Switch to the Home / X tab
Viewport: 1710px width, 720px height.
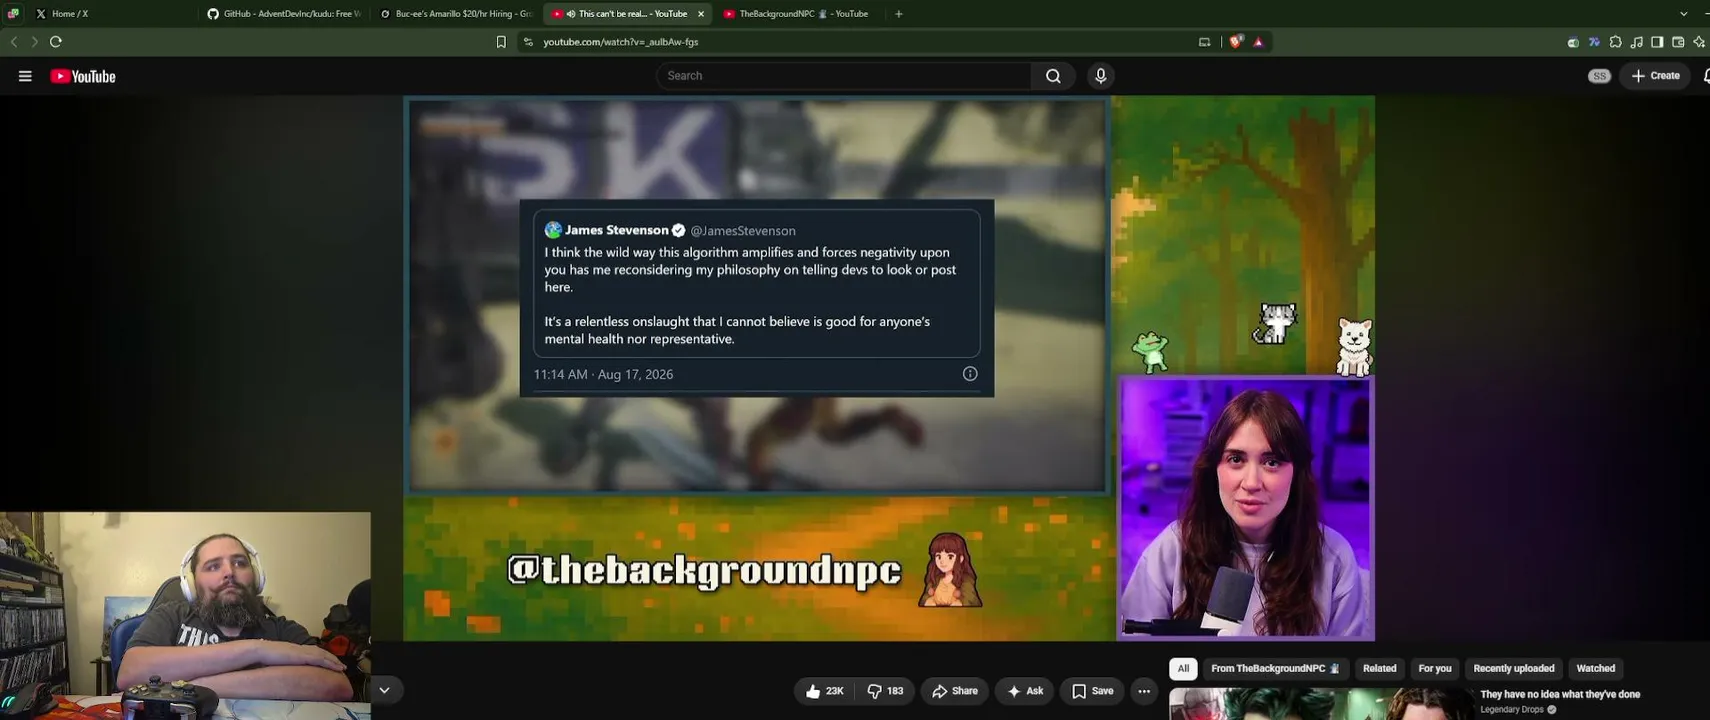(112, 14)
